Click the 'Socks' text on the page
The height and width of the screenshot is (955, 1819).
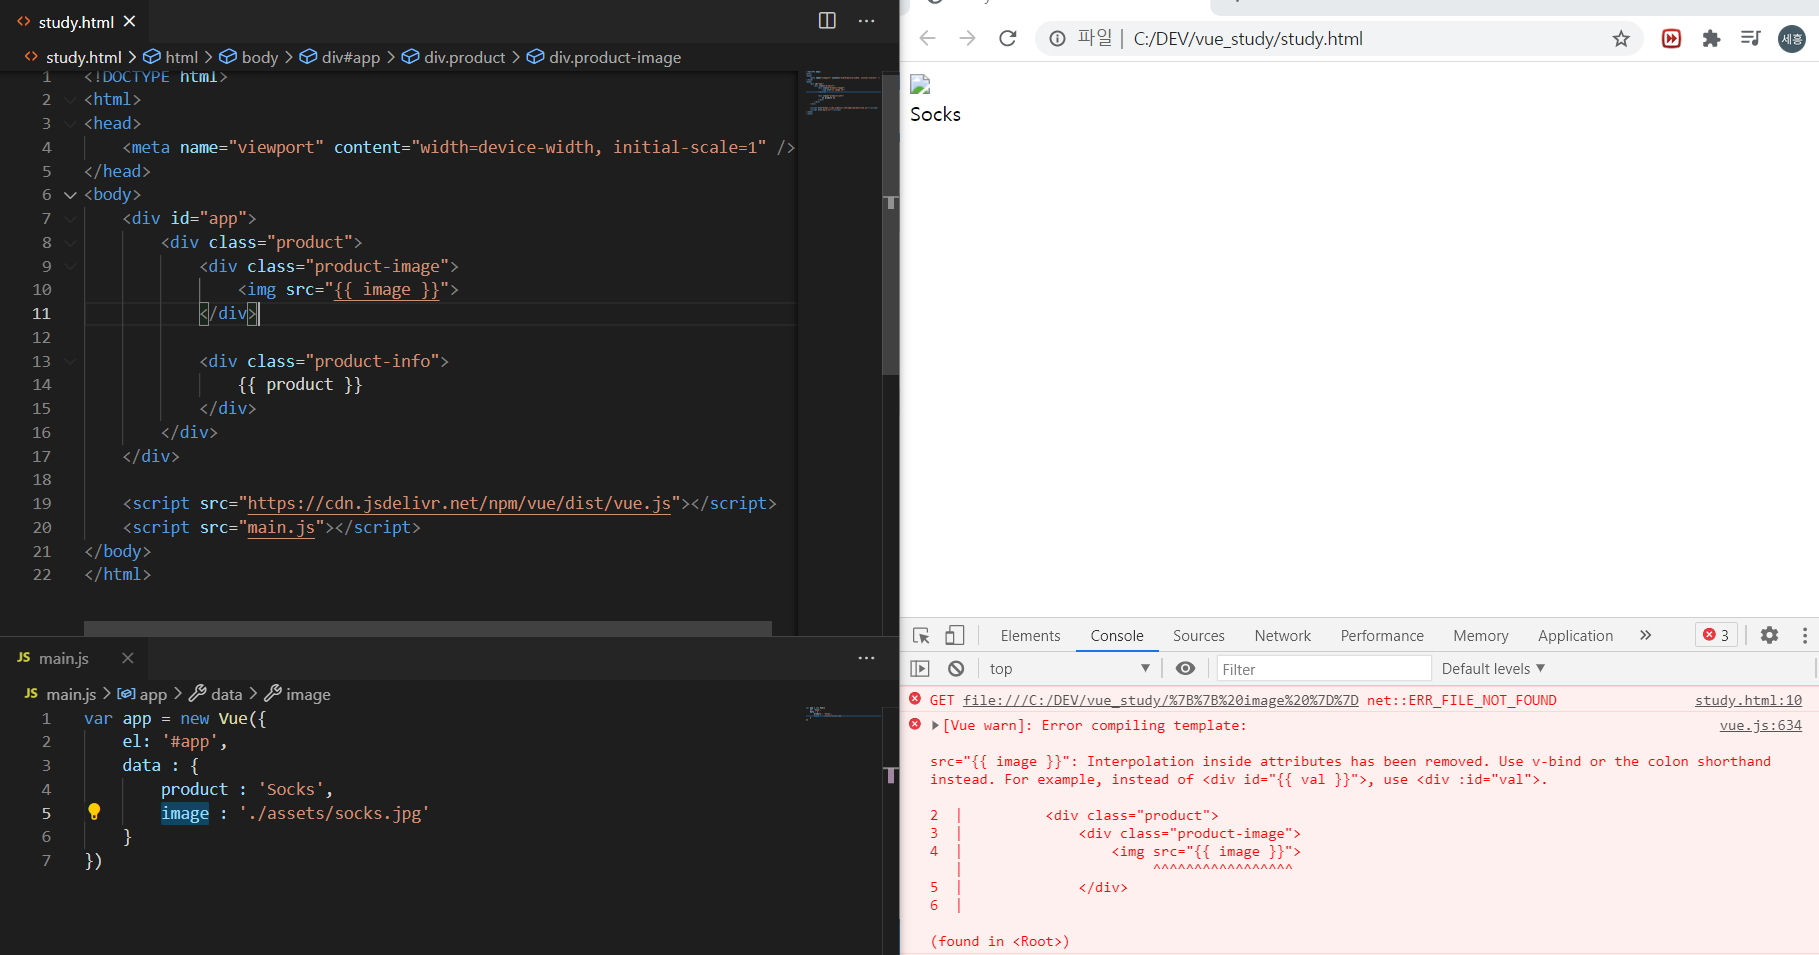point(935,115)
